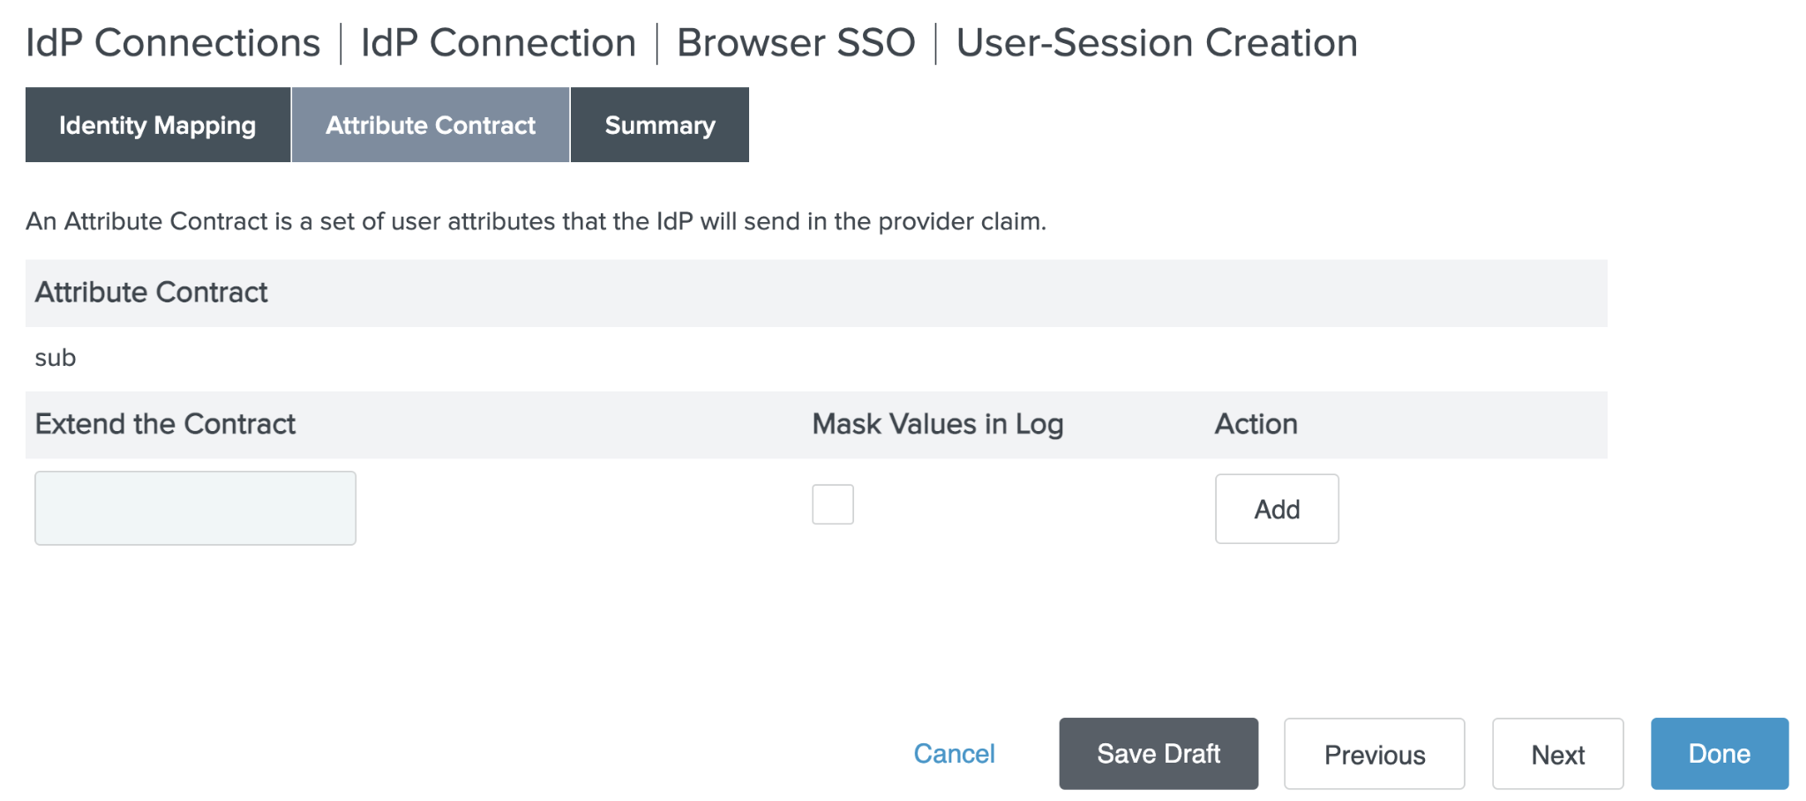Focus the Extend the Contract text field
The width and height of the screenshot is (1806, 801).
195,508
